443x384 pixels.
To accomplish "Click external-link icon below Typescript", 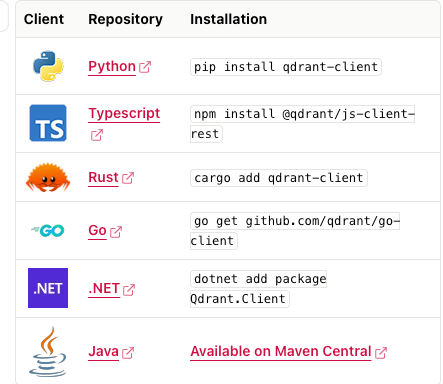I will [x=97, y=135].
